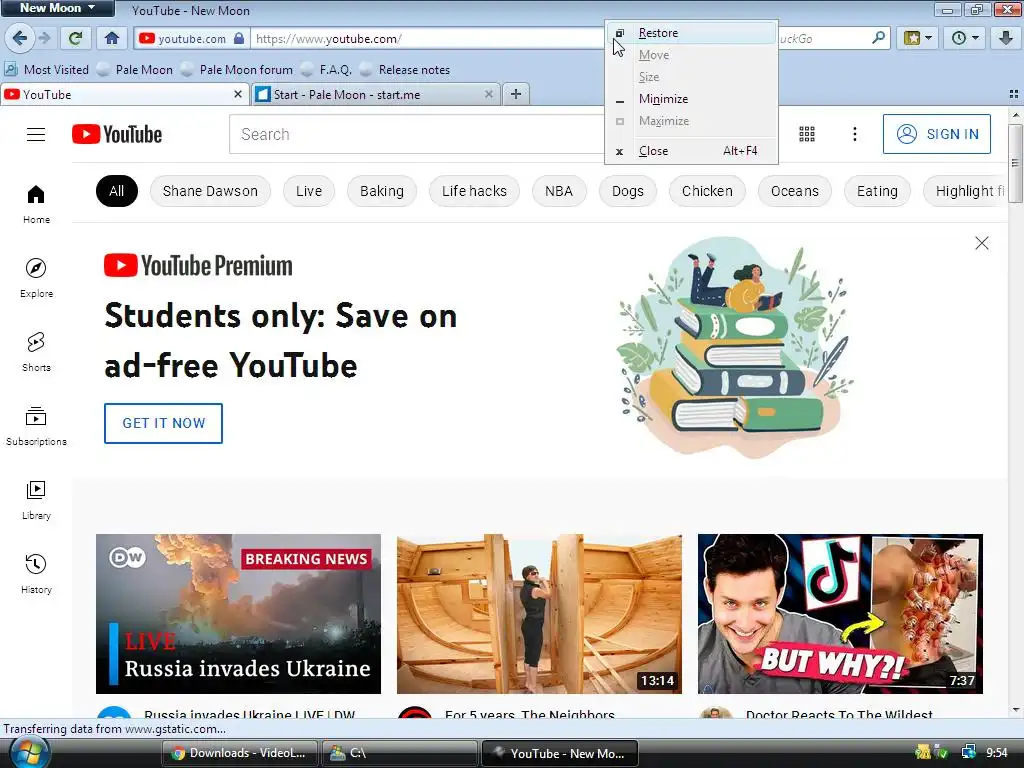1024x768 pixels.
Task: Toggle the YouTube hamburger guide menu
Action: (36, 135)
